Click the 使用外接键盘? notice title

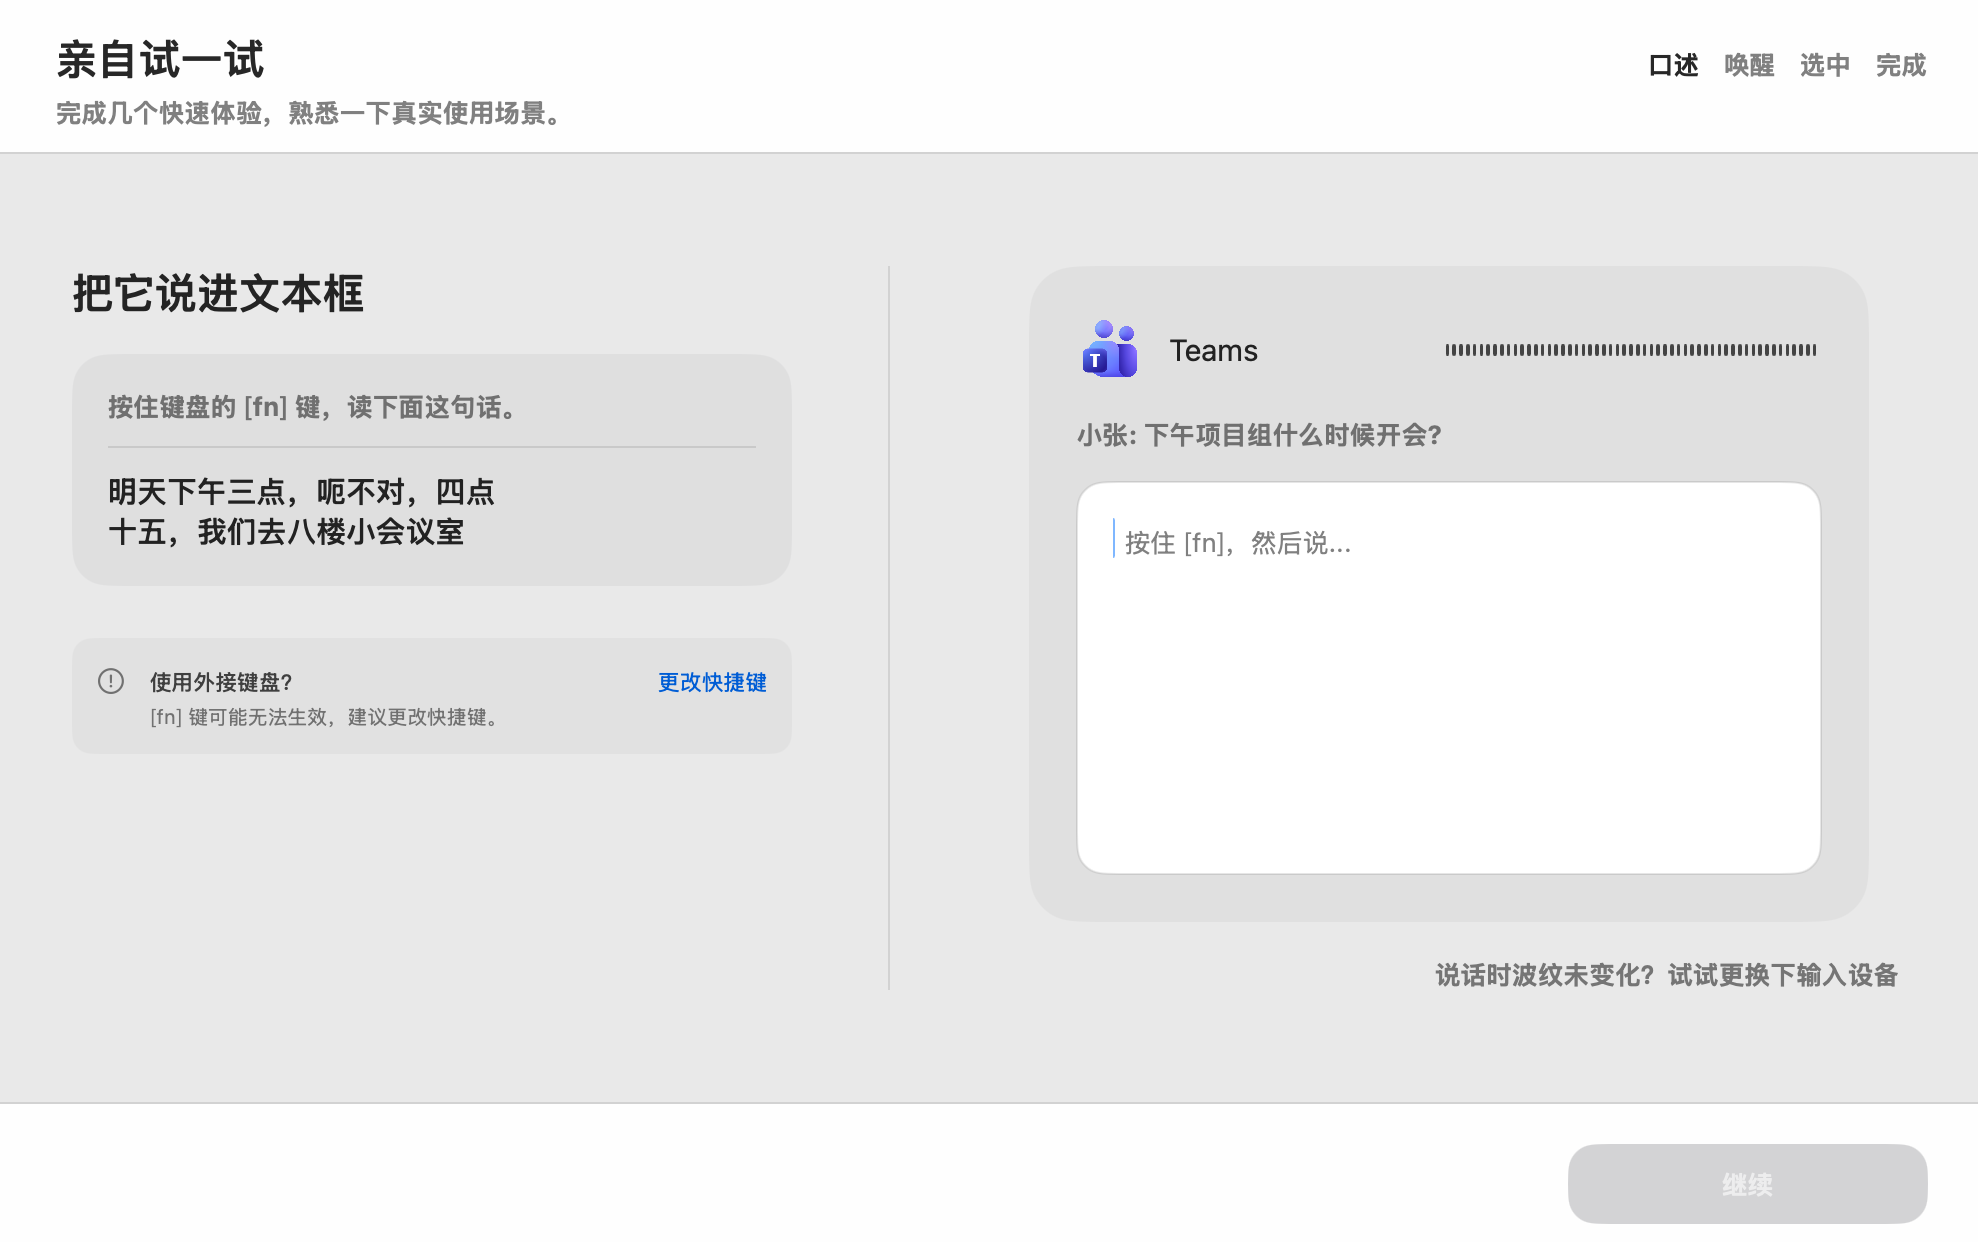pyautogui.click(x=221, y=682)
